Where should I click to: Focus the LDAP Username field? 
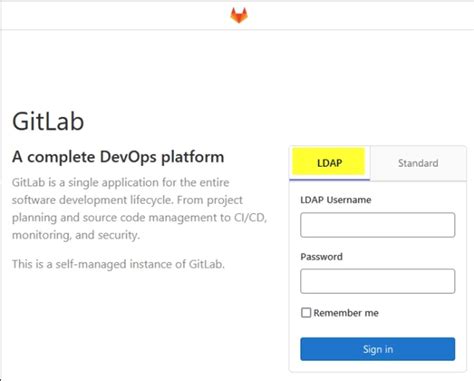(377, 225)
